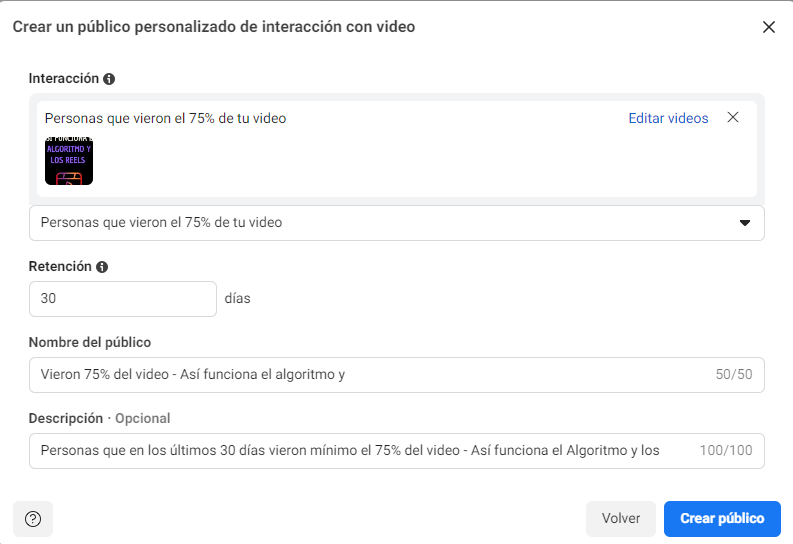This screenshot has width=793, height=544.
Task: Select the Algoritmo y los Reels video thumbnail
Action: tap(69, 160)
